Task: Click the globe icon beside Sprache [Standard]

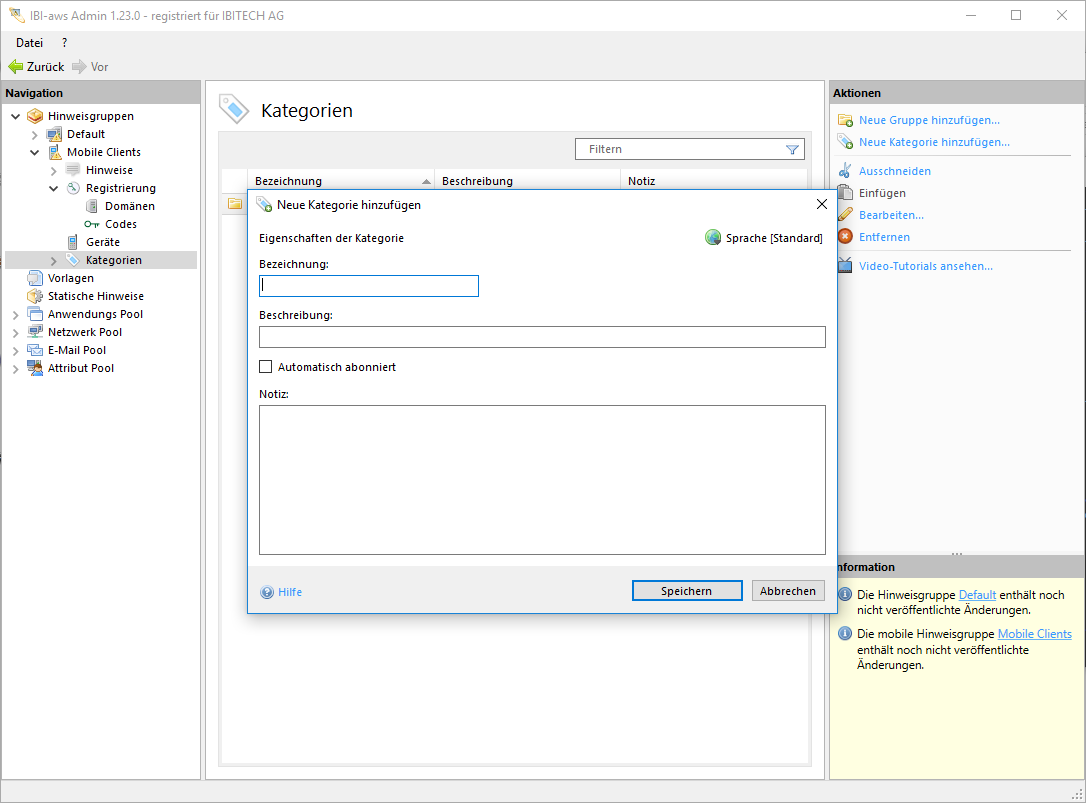Action: (713, 238)
